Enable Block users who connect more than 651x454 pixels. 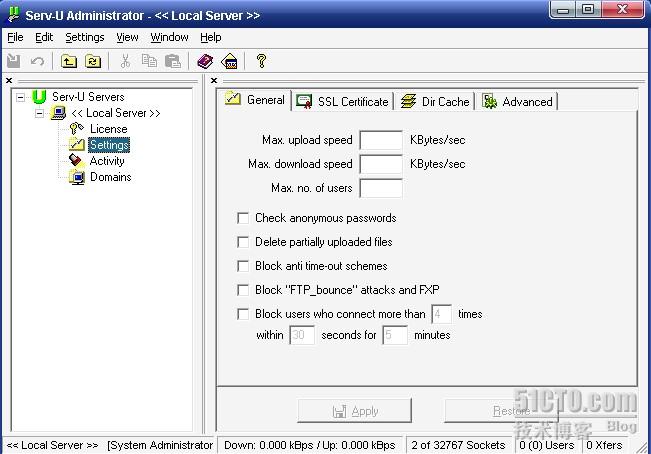tap(243, 314)
